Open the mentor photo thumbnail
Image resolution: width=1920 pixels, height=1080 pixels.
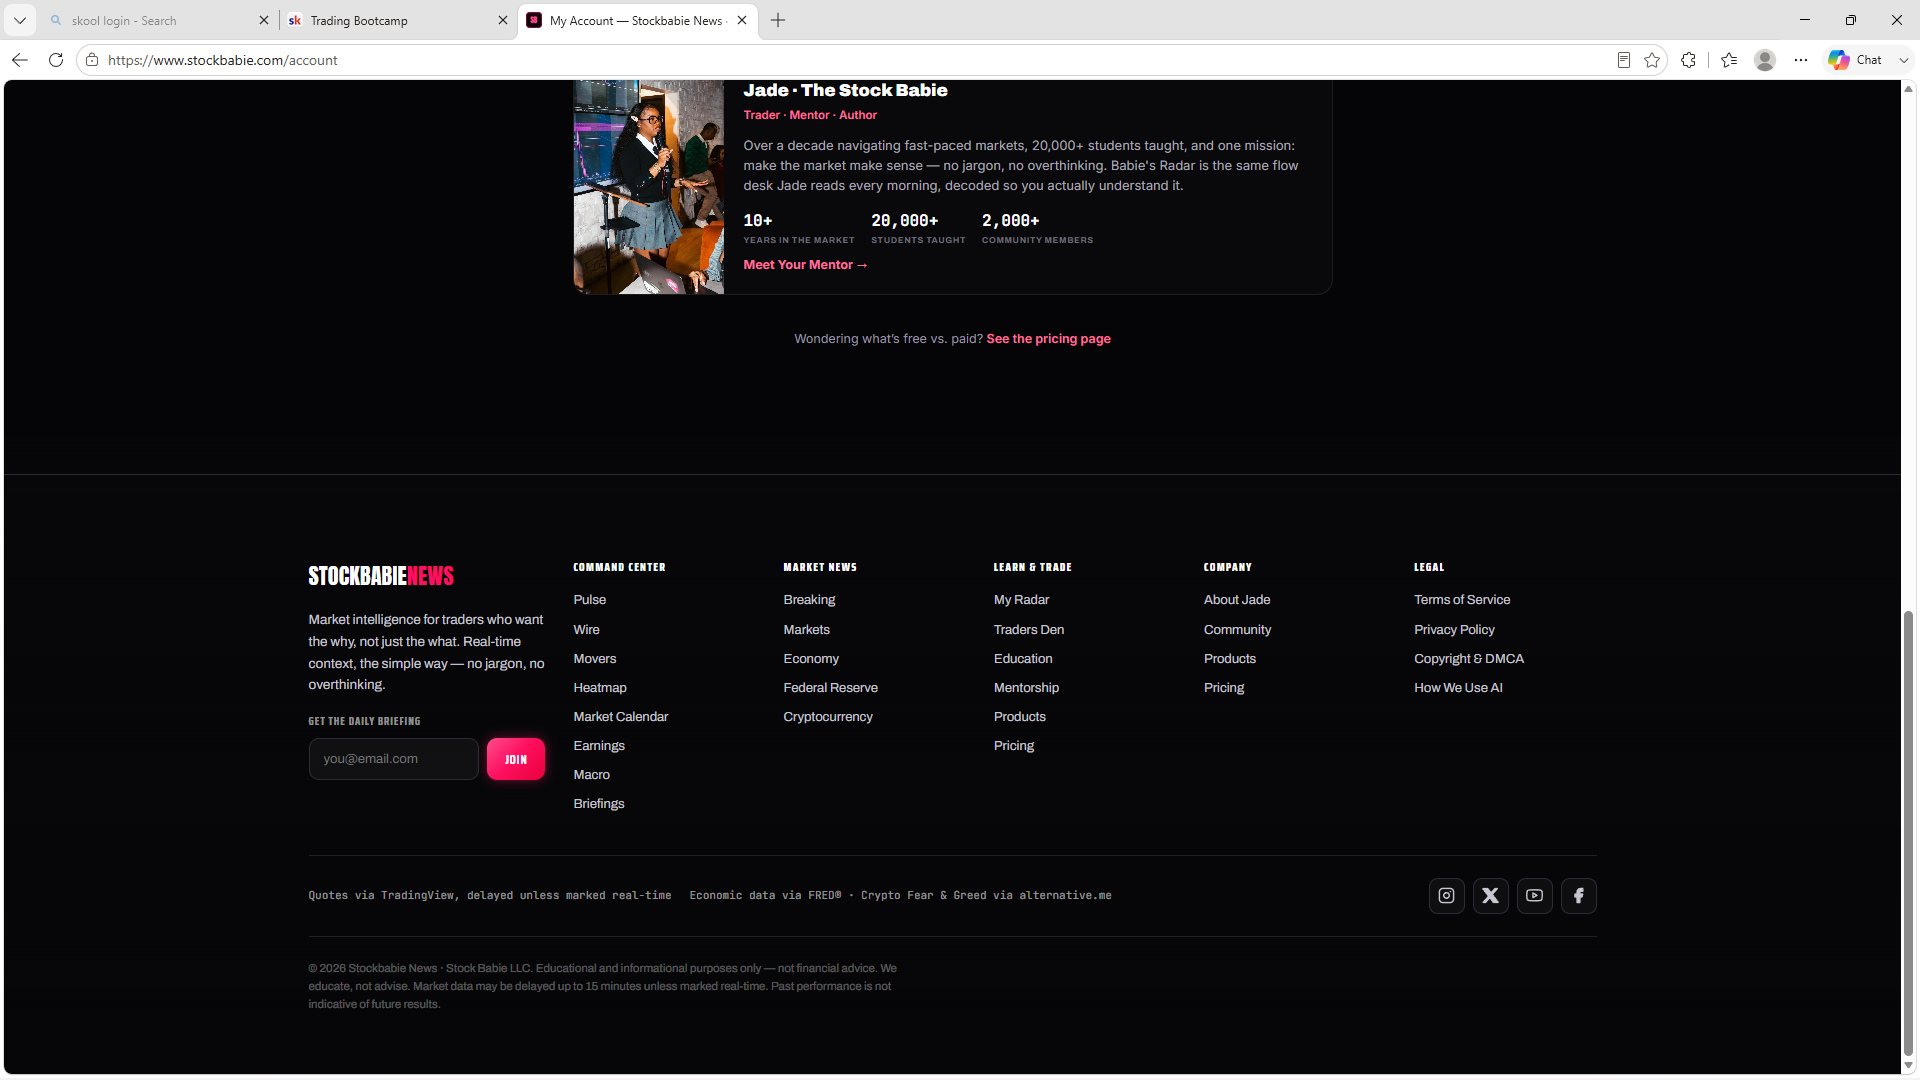click(649, 187)
